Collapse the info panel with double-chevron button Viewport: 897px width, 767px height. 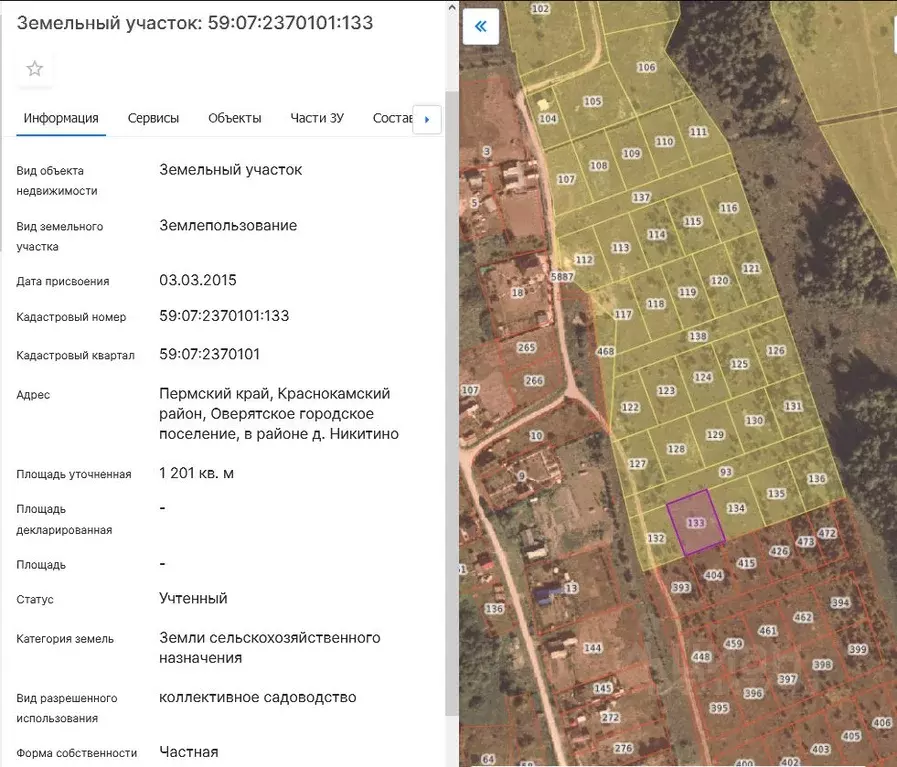(x=481, y=27)
